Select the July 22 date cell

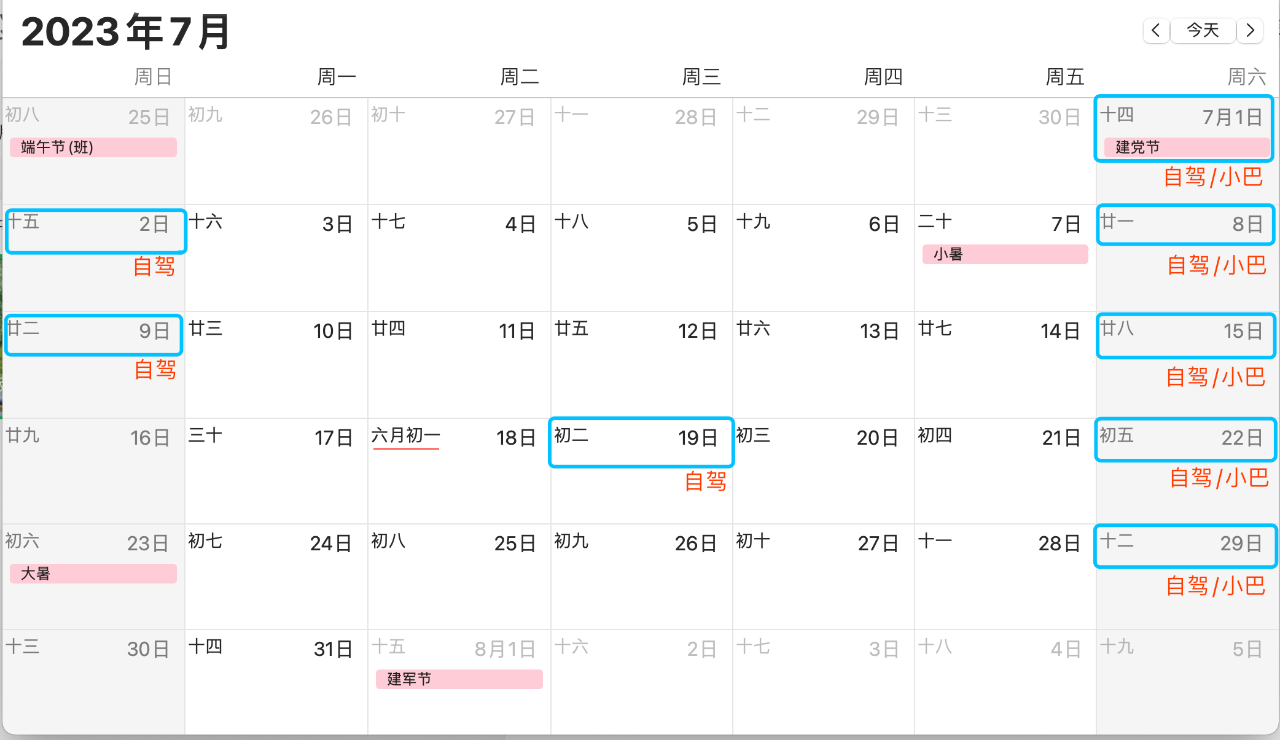tap(1187, 470)
